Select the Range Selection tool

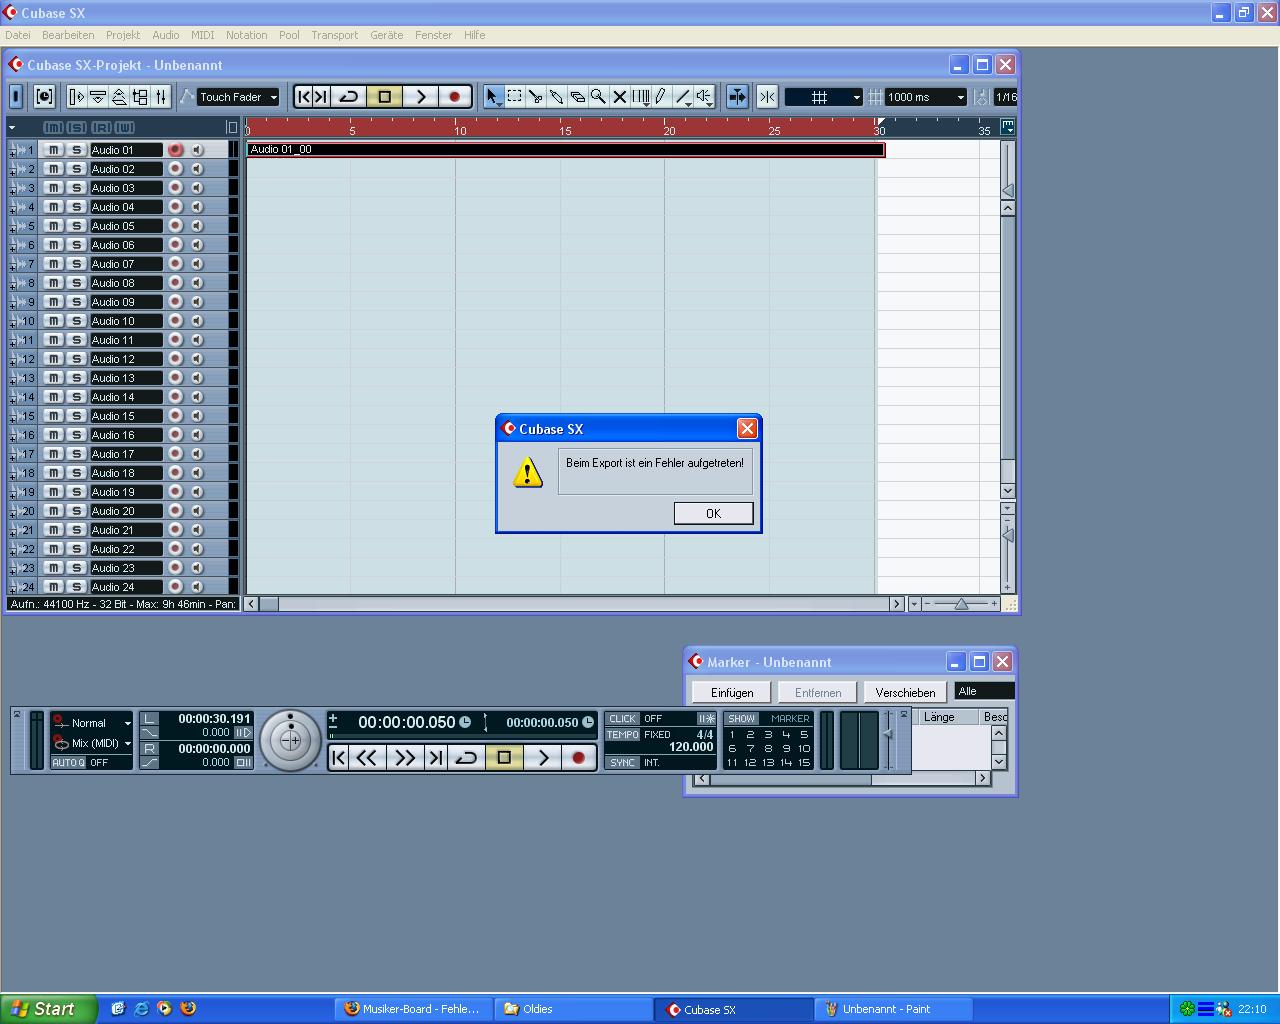(514, 97)
